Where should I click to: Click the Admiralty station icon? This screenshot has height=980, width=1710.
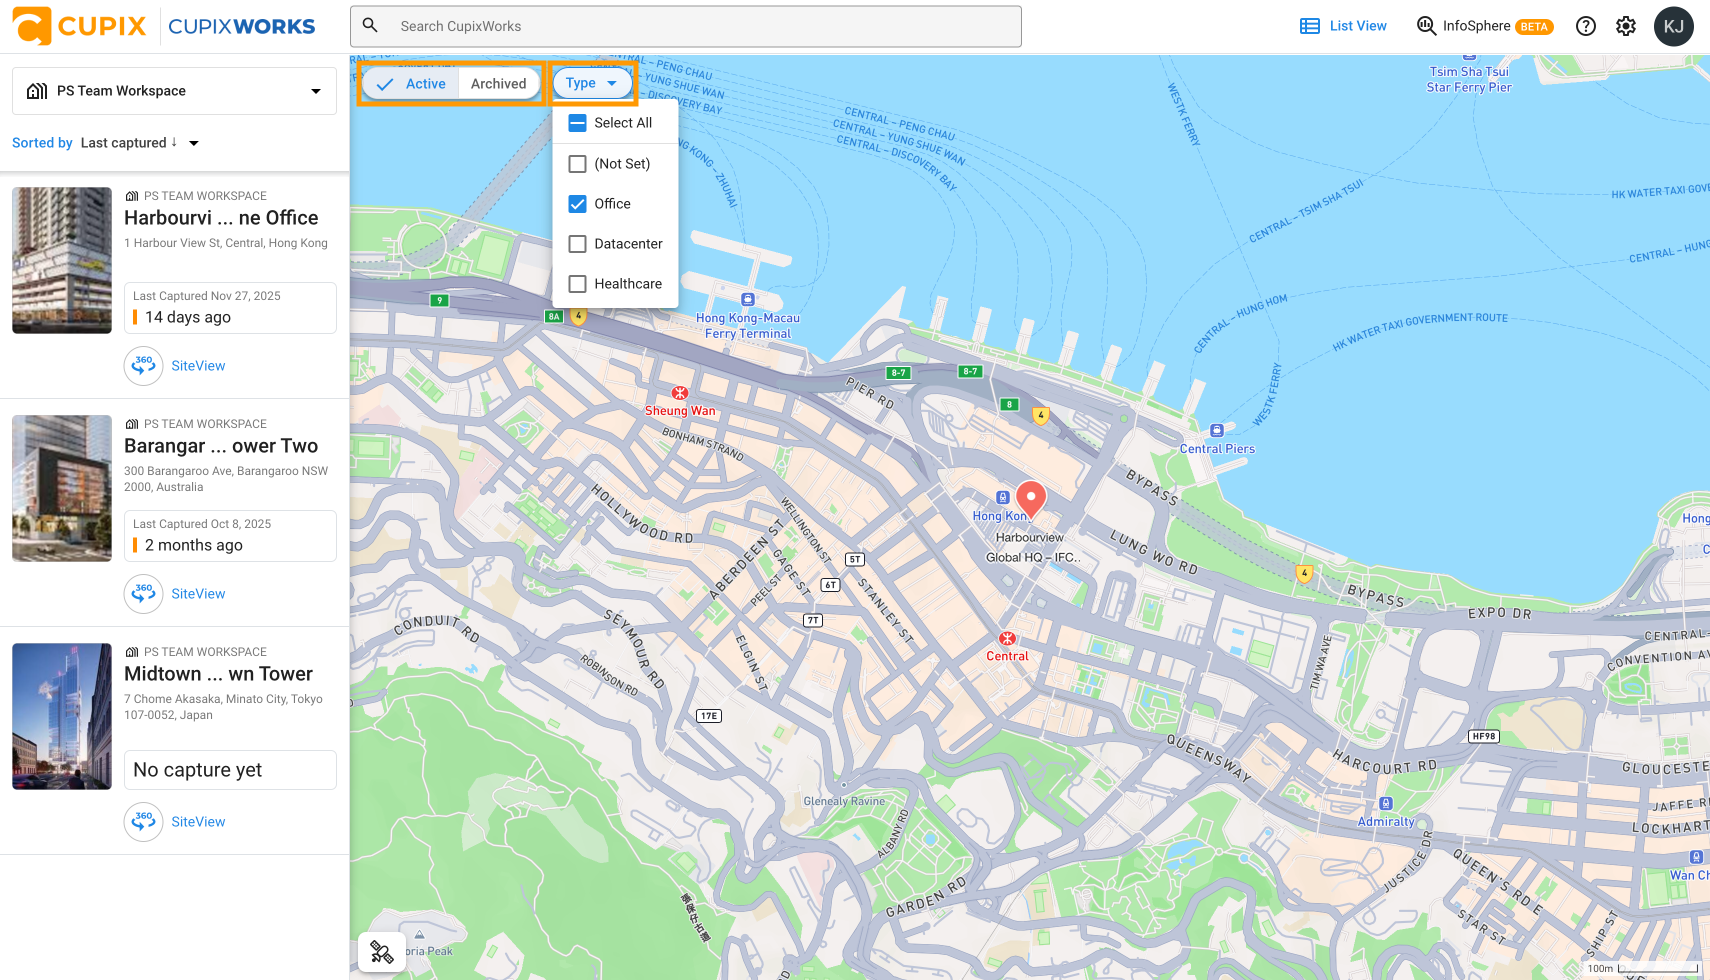(x=1385, y=804)
